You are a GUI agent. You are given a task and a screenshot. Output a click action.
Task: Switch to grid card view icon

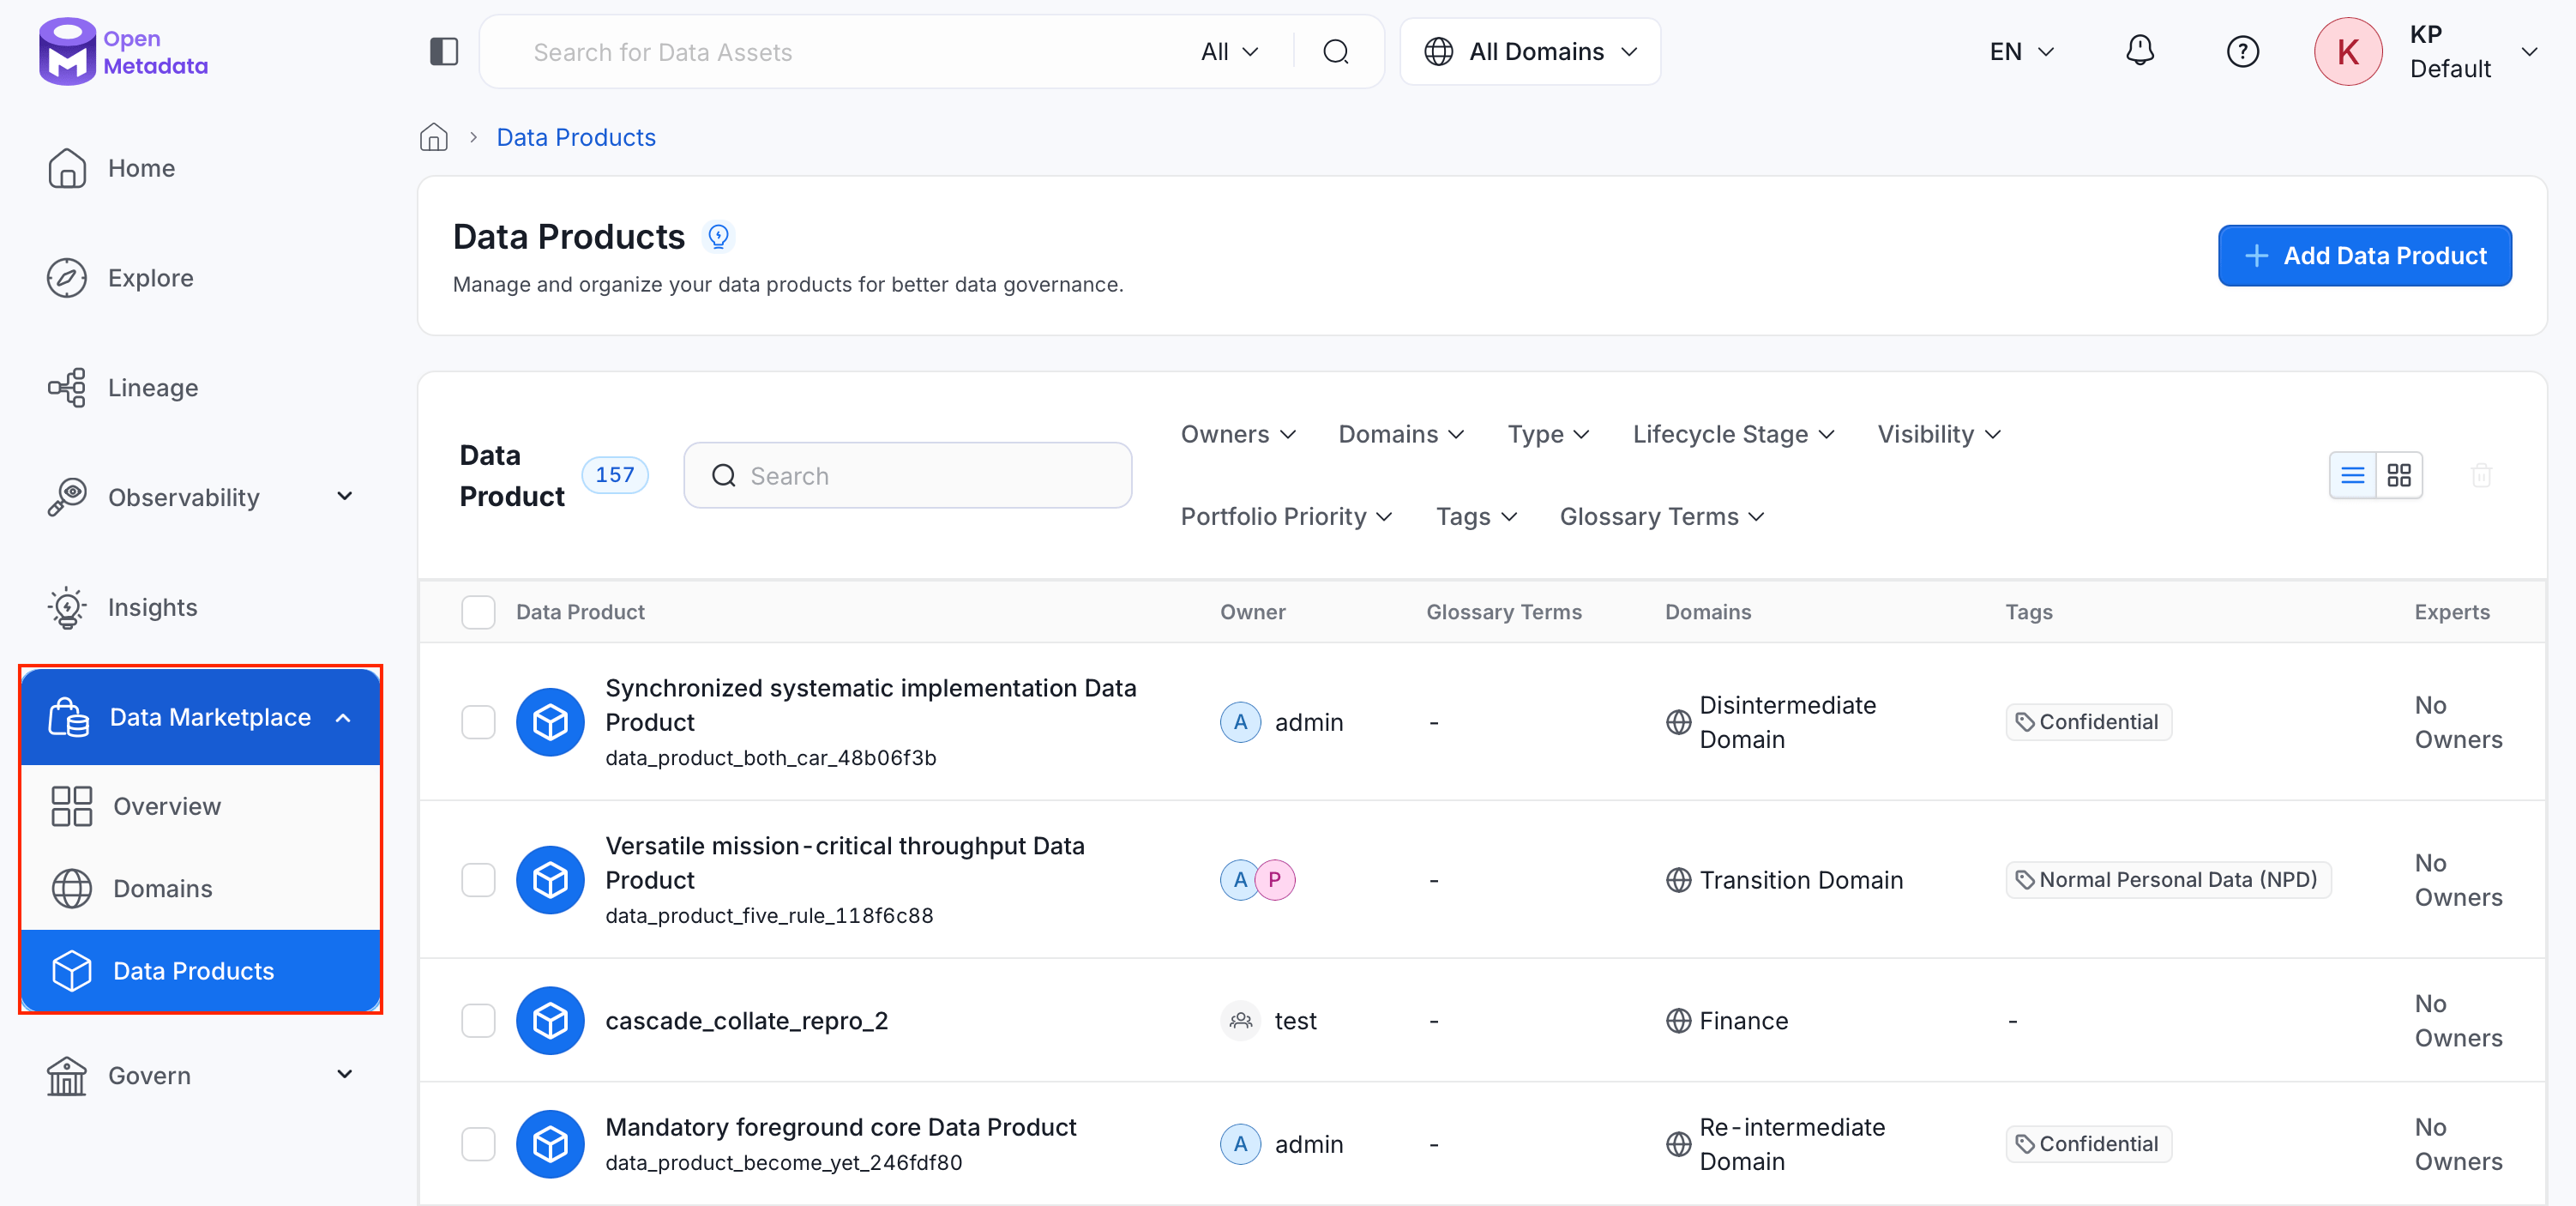(2398, 475)
